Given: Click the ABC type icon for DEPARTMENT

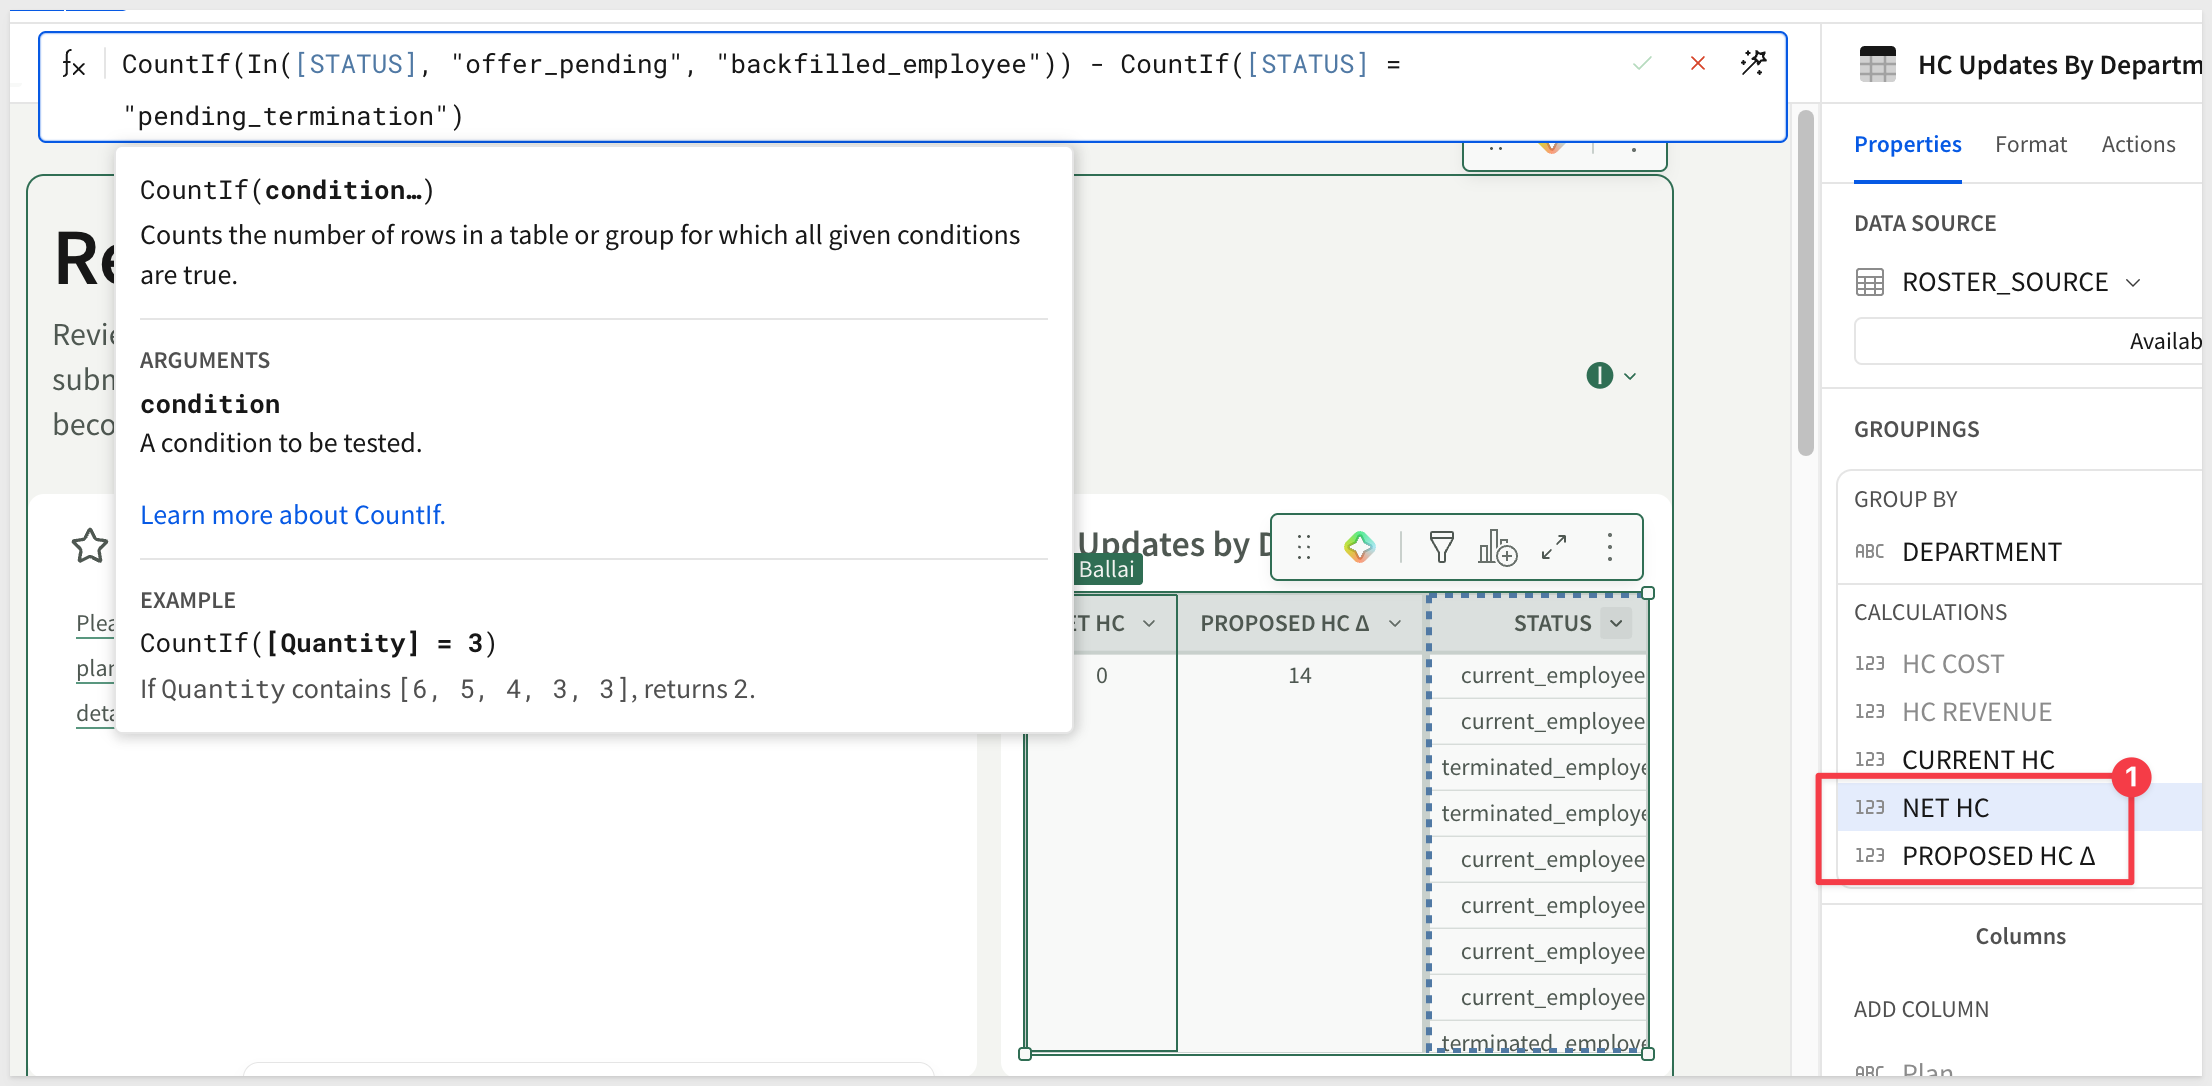Looking at the screenshot, I should point(1869,552).
